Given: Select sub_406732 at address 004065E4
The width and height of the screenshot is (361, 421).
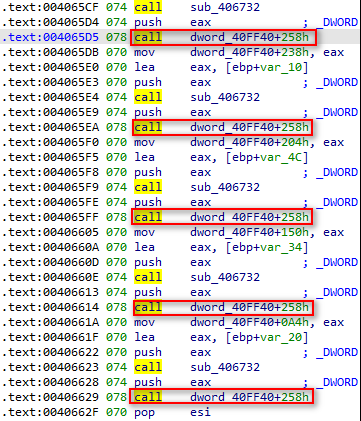Looking at the screenshot, I should 225,97.
